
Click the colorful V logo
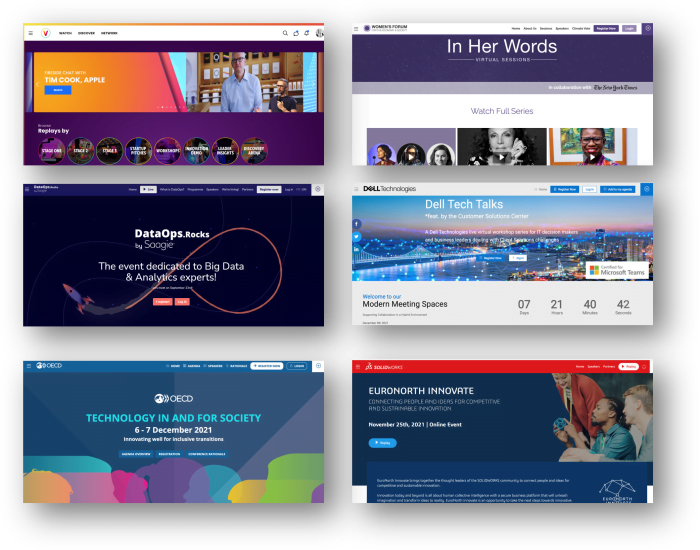[46, 33]
